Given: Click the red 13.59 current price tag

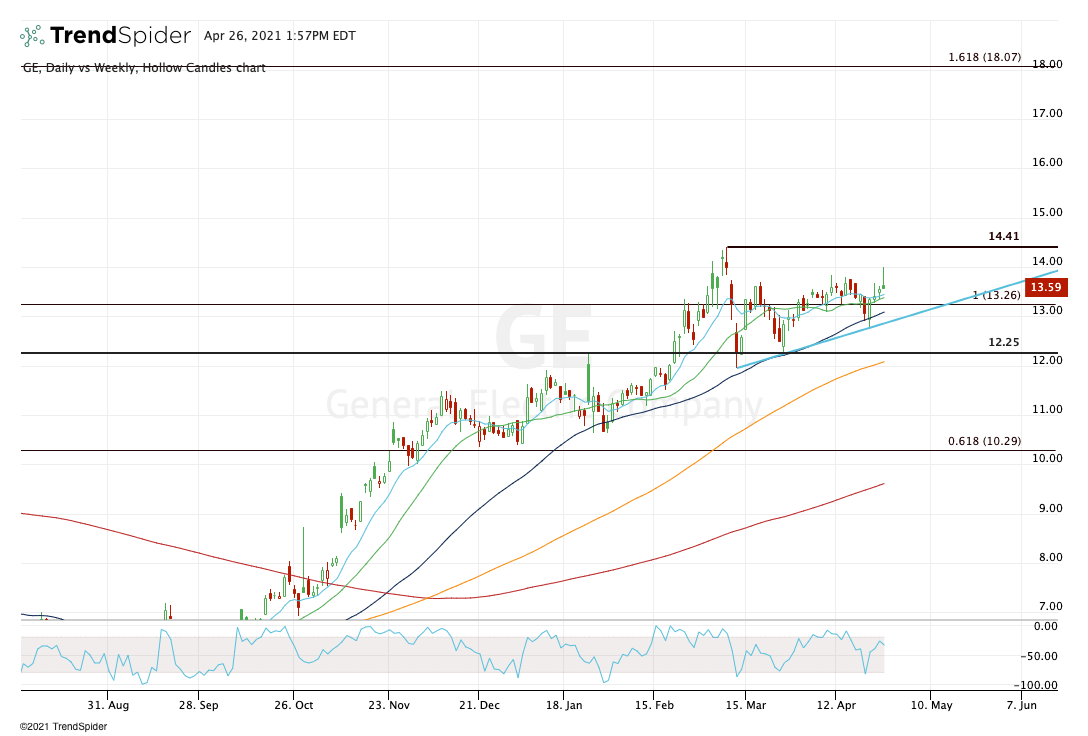Looking at the screenshot, I should 1046,287.
